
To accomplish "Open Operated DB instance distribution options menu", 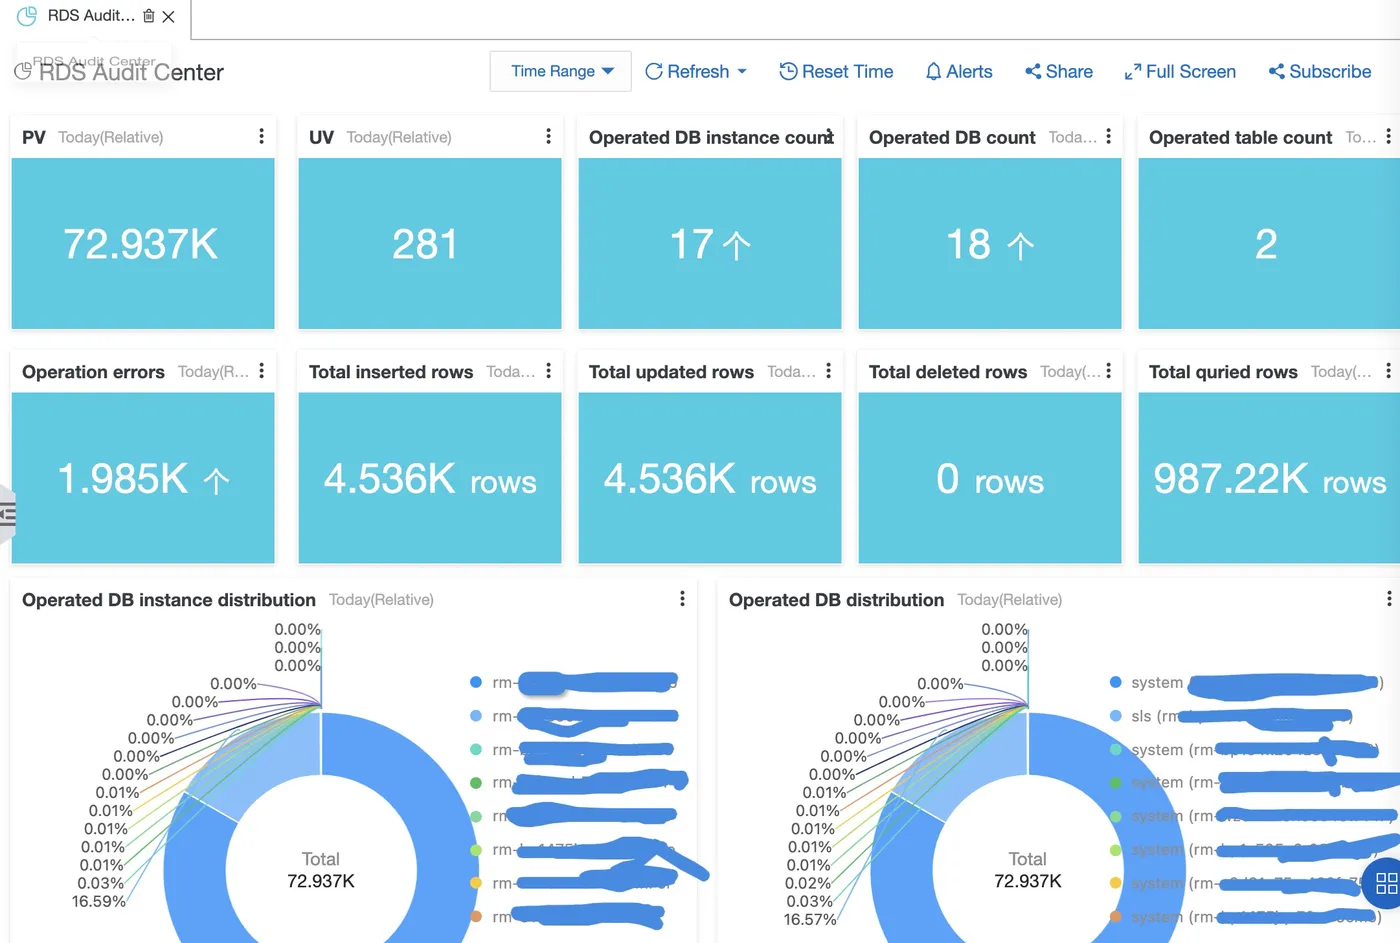I will coord(682,598).
